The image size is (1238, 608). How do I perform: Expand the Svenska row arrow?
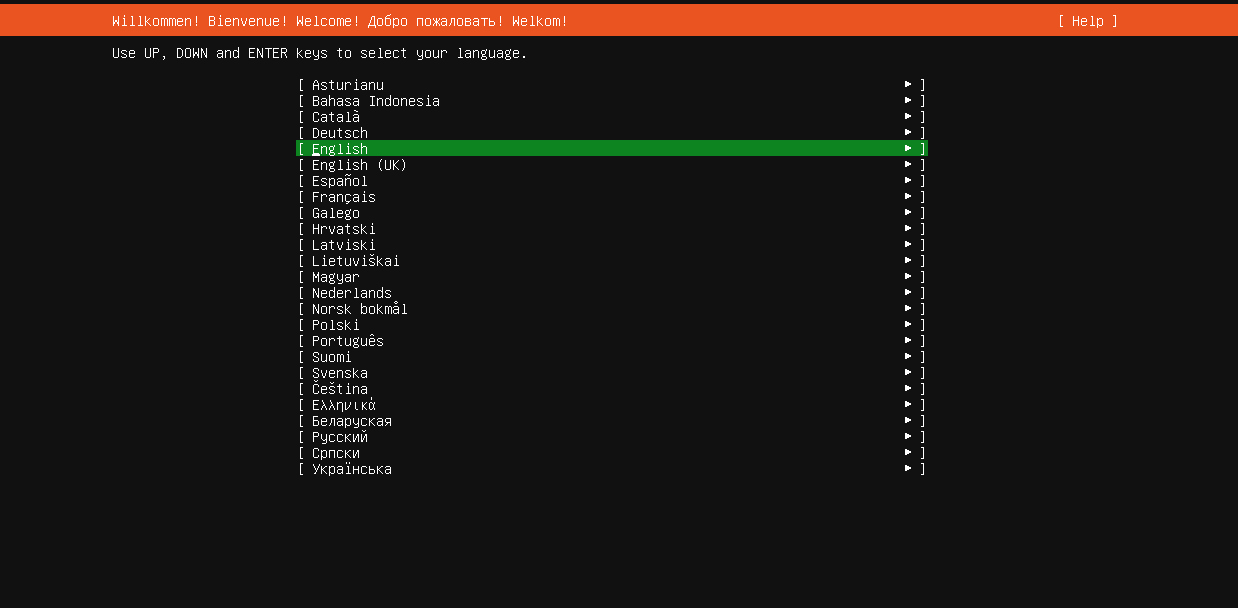[908, 373]
